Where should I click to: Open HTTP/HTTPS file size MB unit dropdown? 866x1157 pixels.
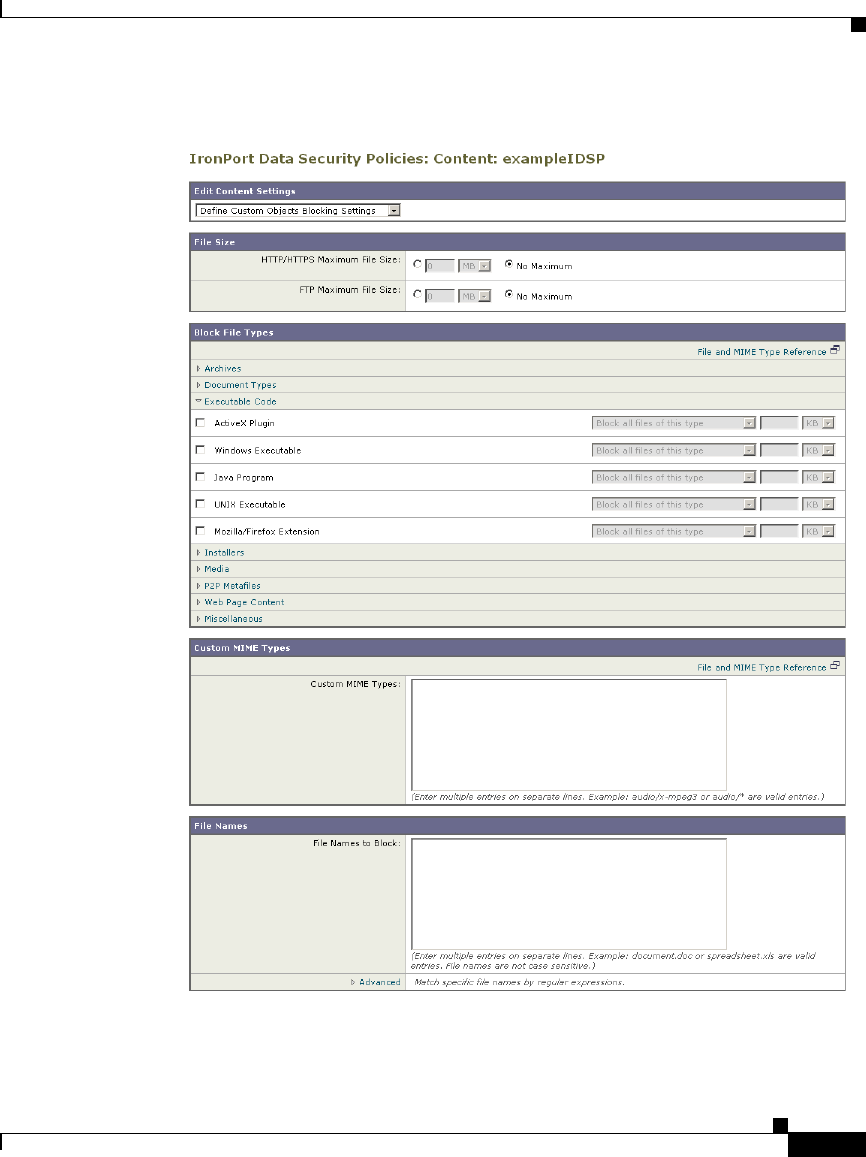point(474,266)
